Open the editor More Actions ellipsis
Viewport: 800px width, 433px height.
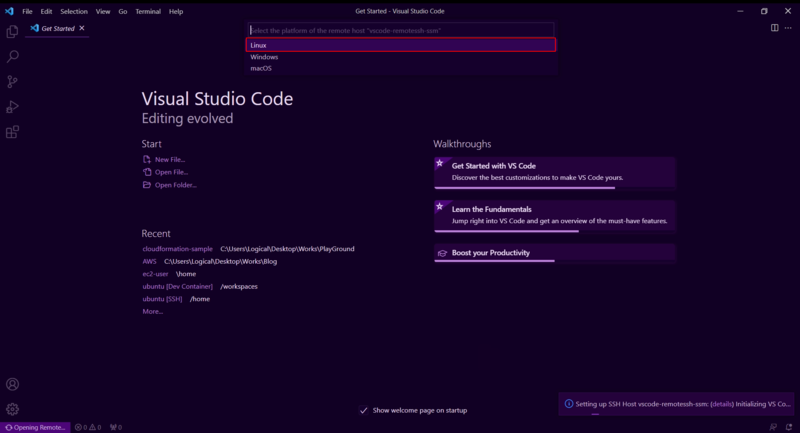click(x=788, y=28)
